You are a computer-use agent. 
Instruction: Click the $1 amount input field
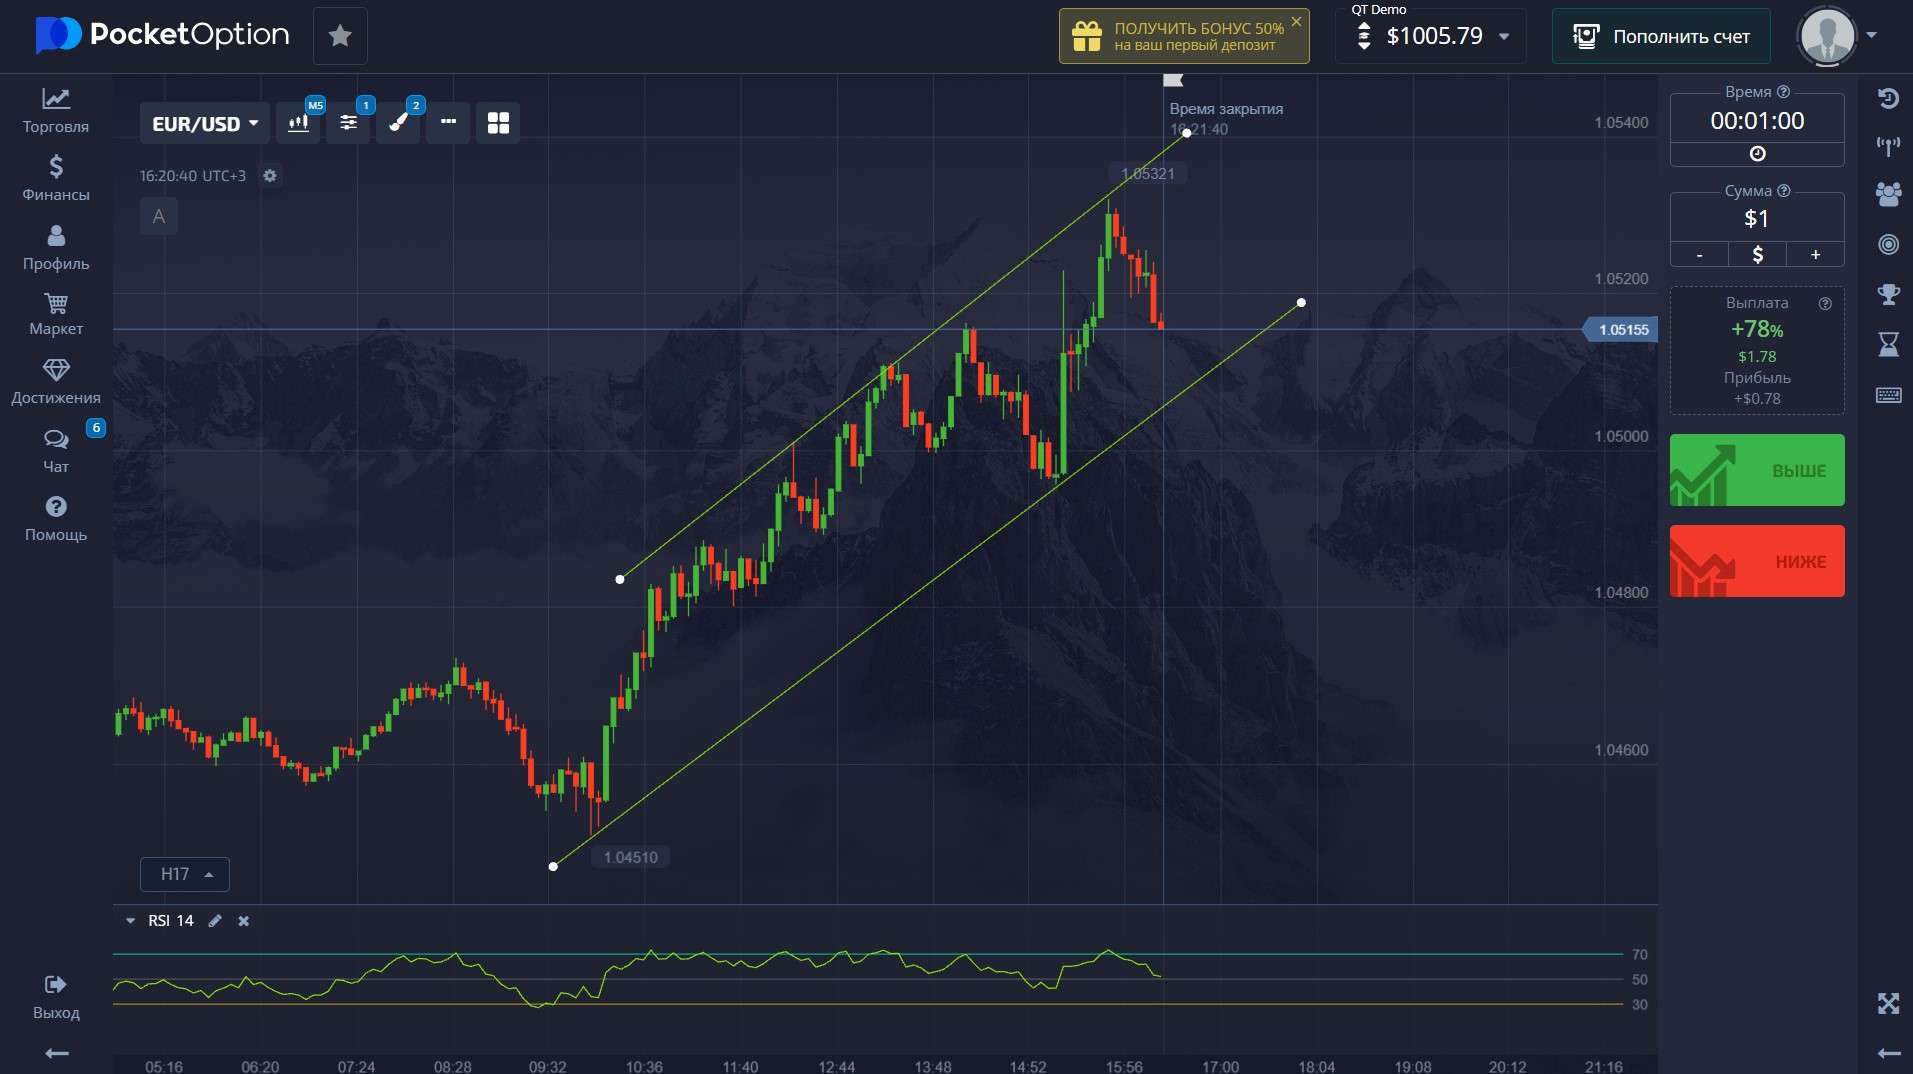[1757, 219]
